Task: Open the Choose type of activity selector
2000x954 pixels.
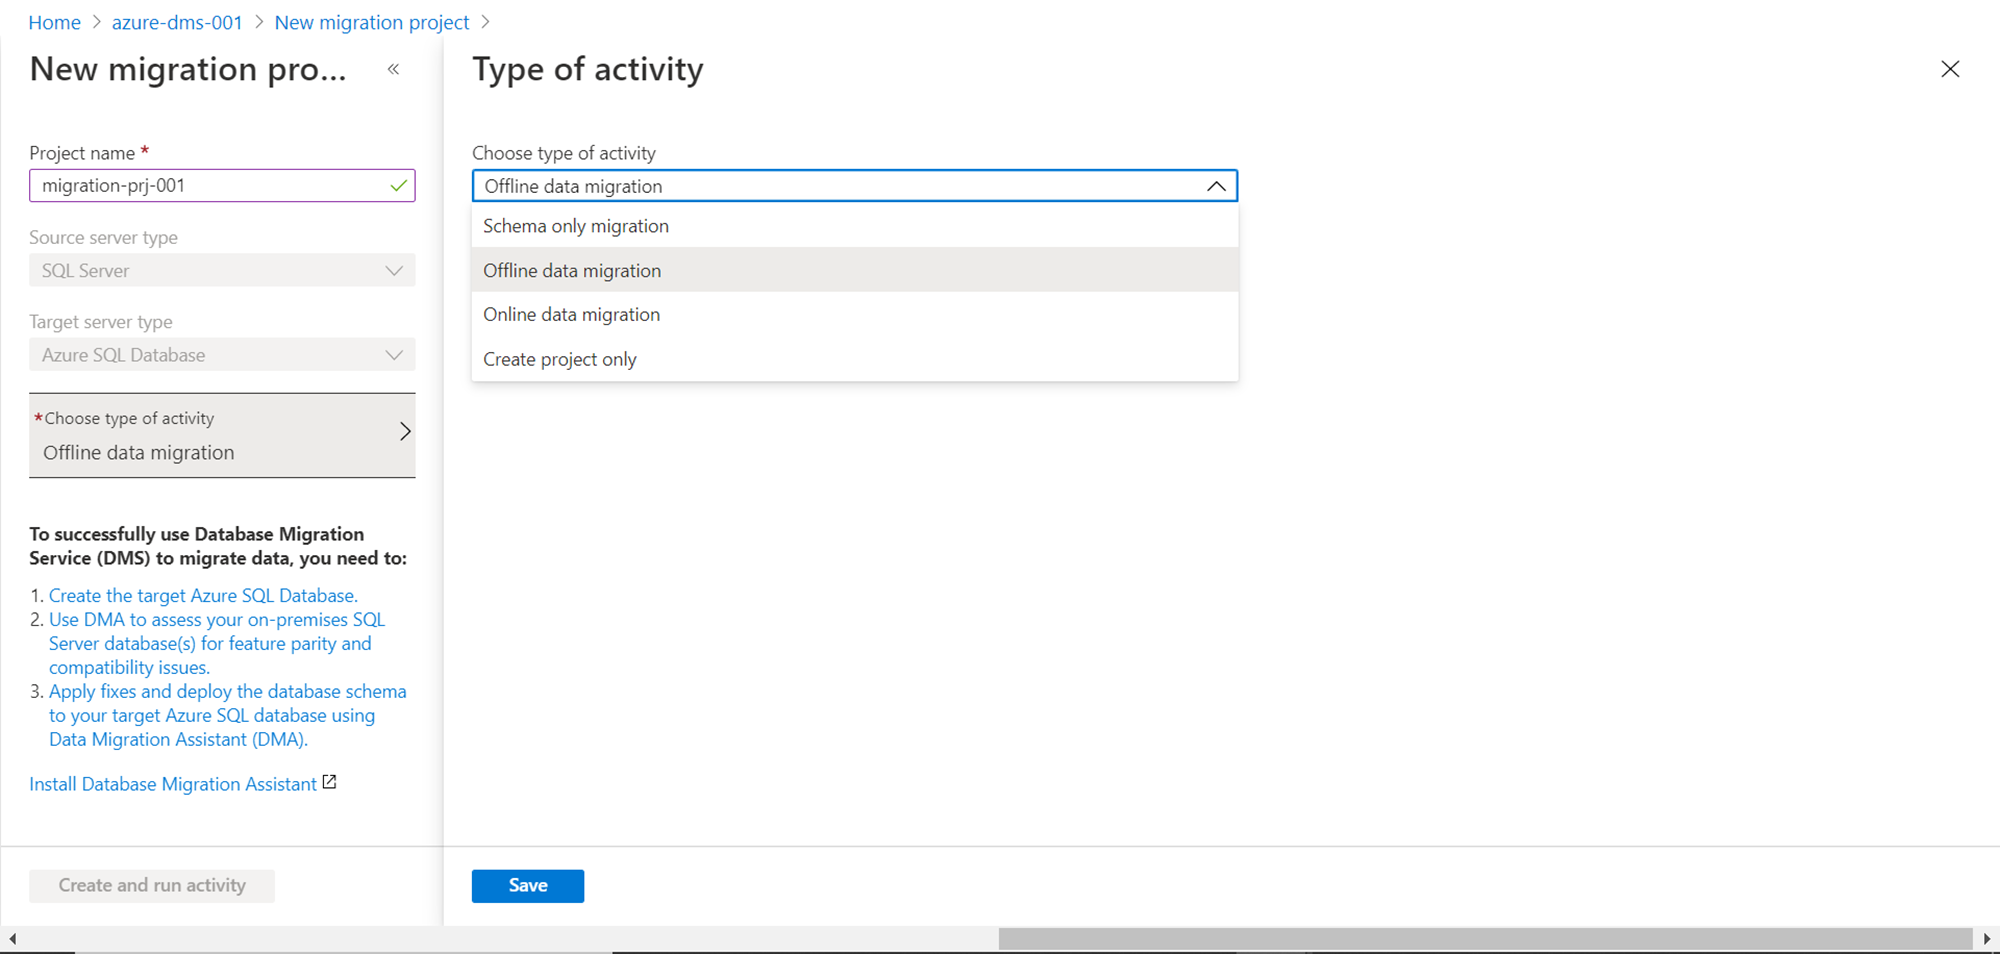Action: (222, 435)
